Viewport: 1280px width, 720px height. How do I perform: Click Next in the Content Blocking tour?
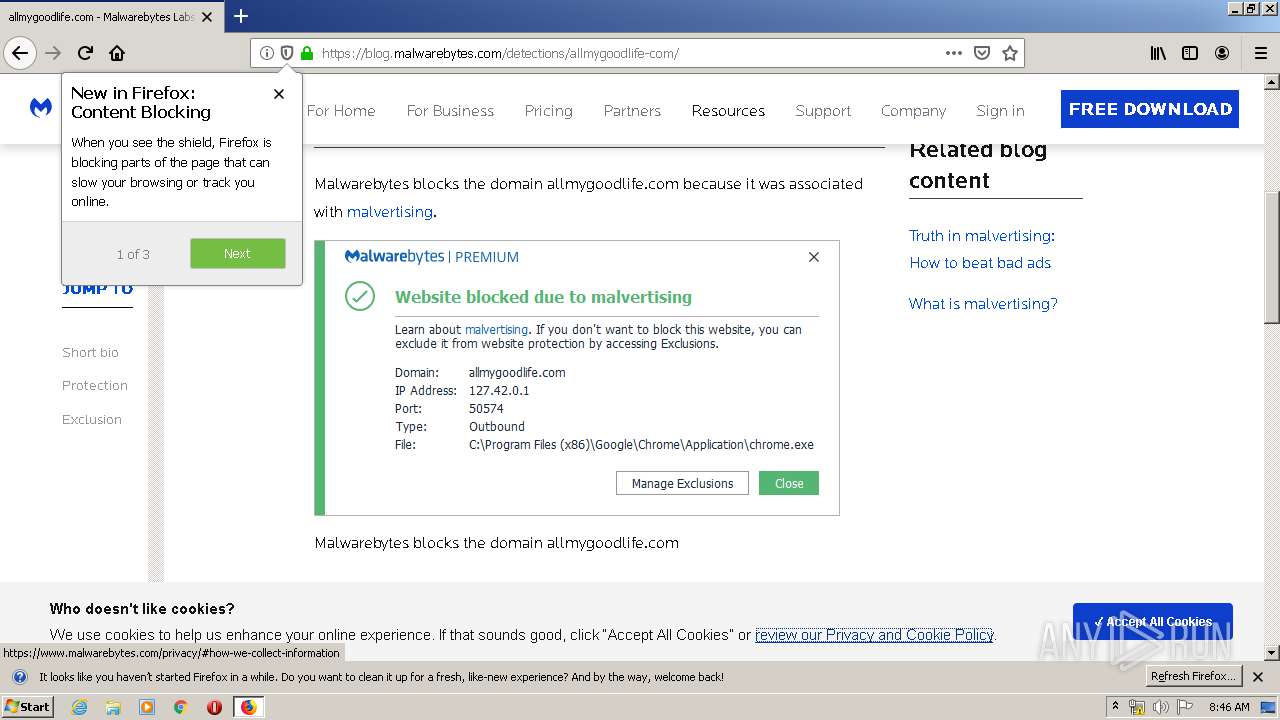click(237, 253)
